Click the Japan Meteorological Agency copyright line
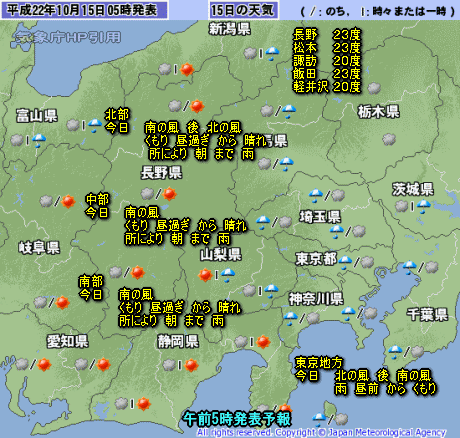Image resolution: width=460 pixels, height=438 pixels. 321,433
